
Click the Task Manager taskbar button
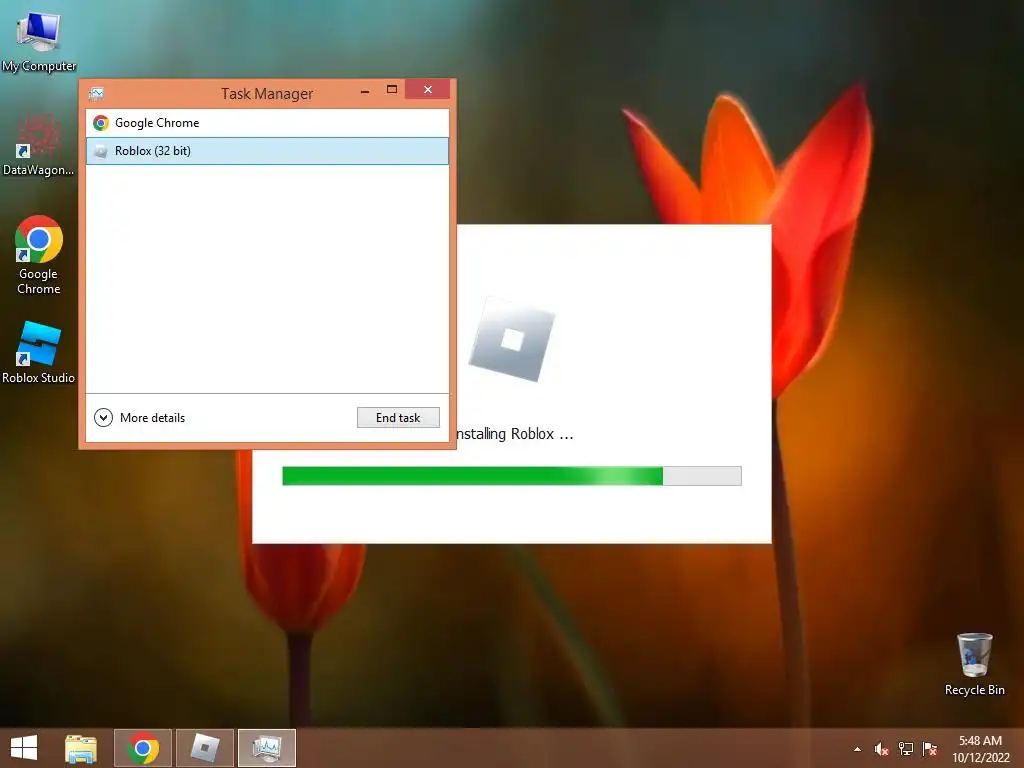(267, 748)
